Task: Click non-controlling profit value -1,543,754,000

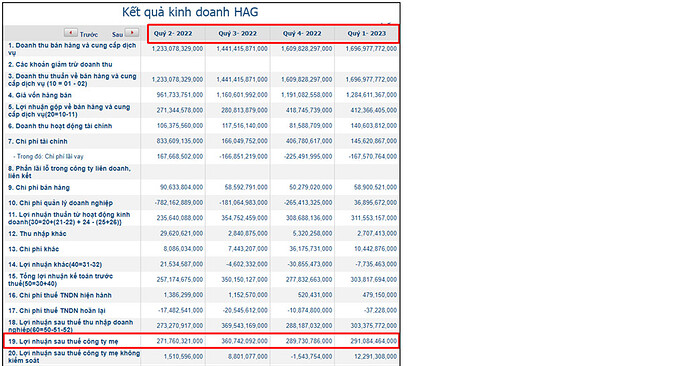Action: point(312,357)
